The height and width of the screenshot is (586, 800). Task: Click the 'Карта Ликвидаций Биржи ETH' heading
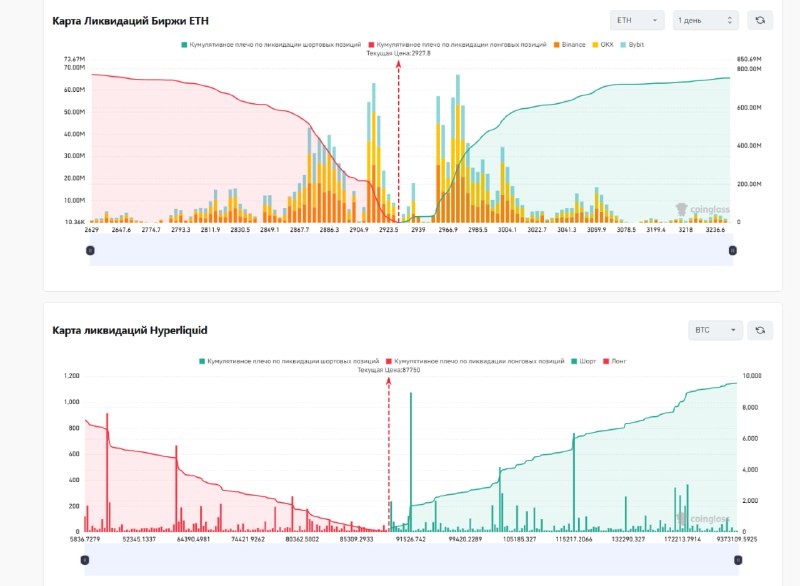131,20
